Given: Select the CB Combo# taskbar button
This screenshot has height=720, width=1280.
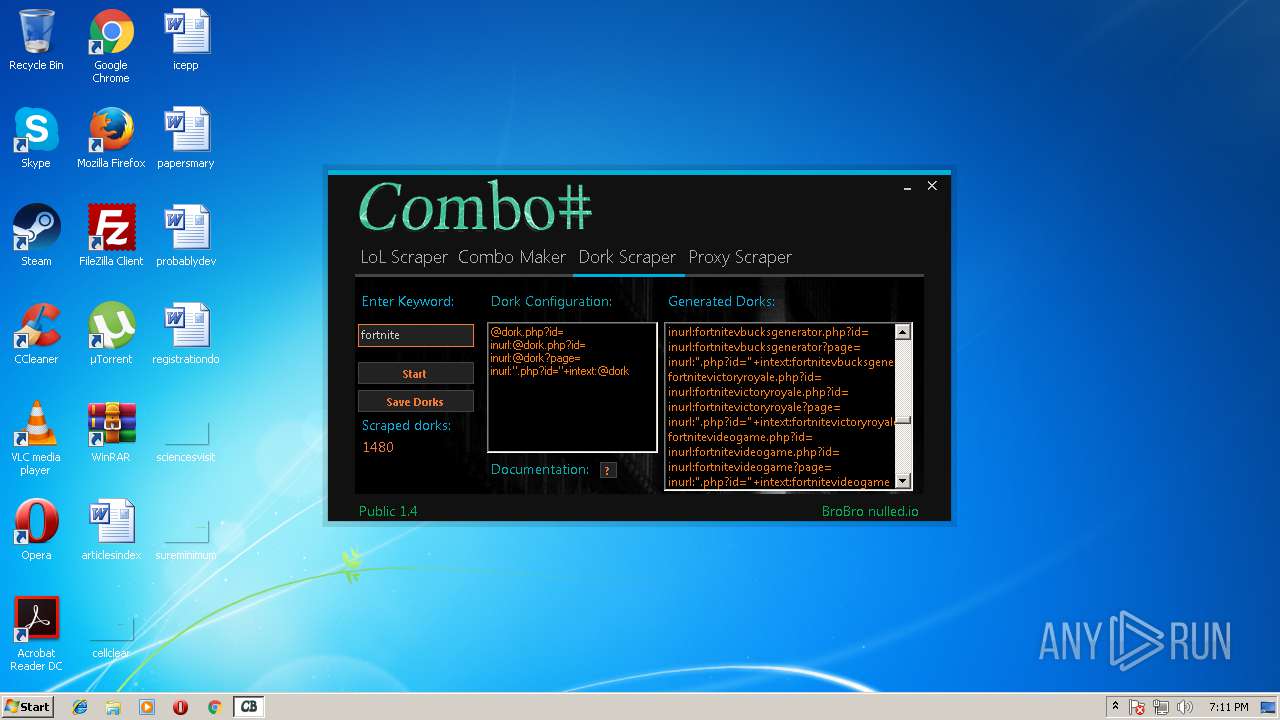Looking at the screenshot, I should (x=248, y=707).
